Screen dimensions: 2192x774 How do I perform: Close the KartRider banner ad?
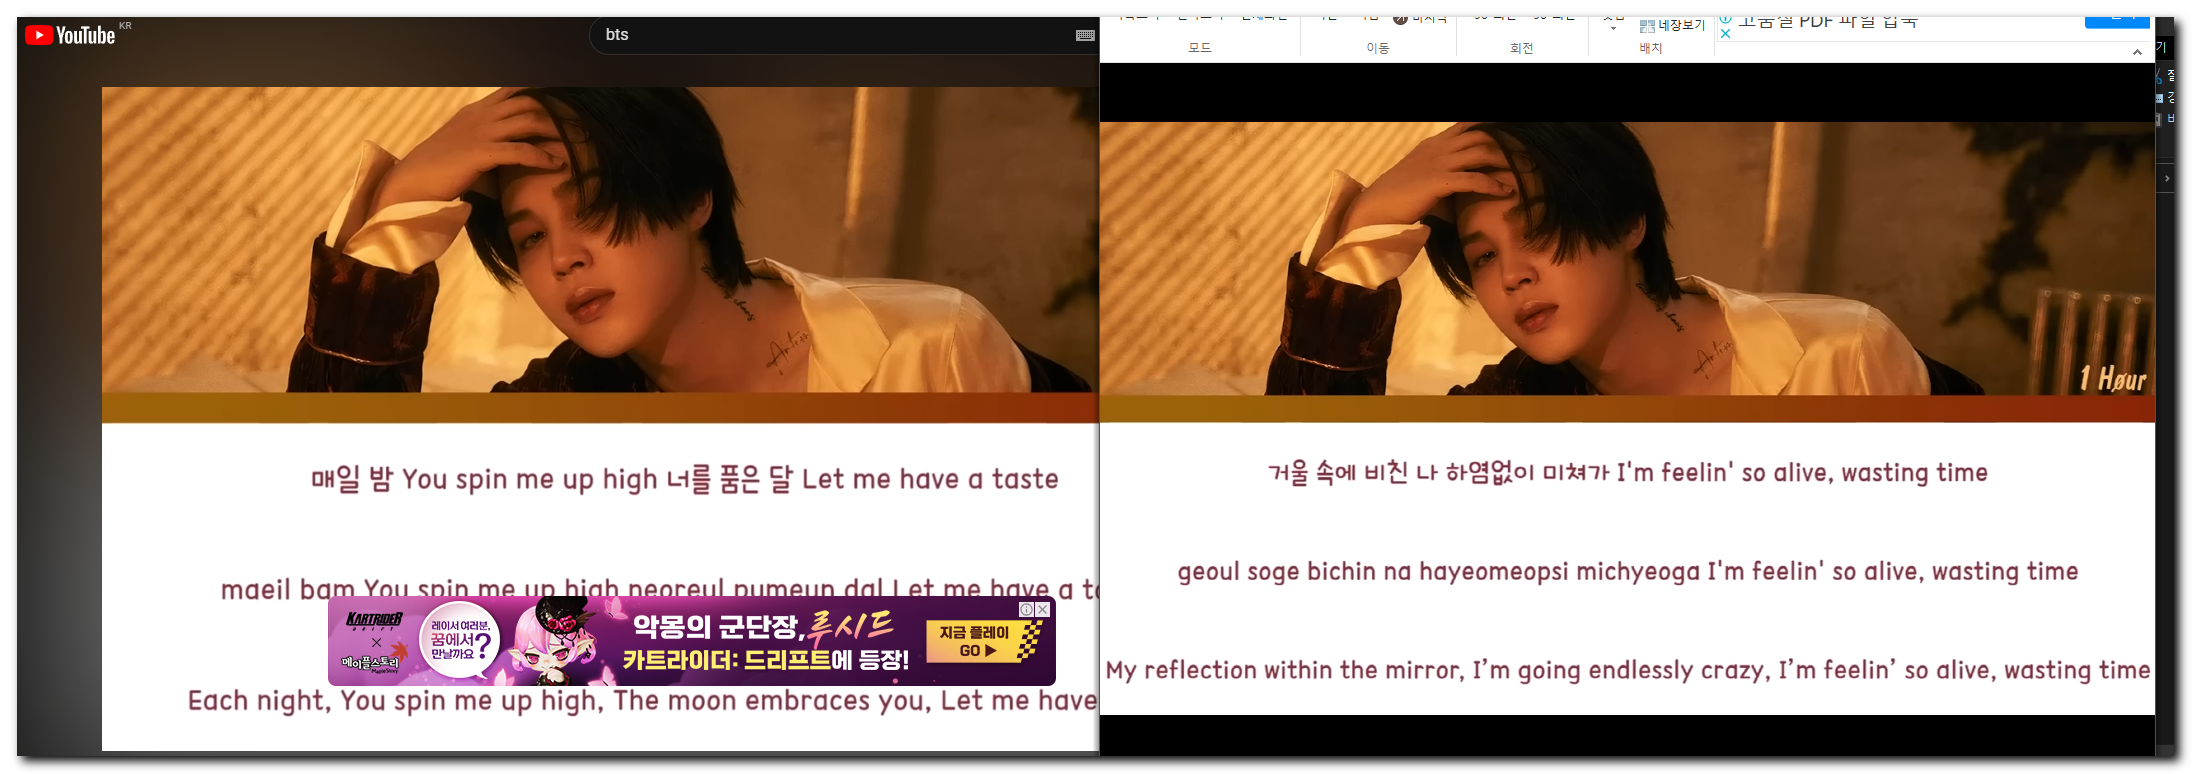coord(1042,609)
